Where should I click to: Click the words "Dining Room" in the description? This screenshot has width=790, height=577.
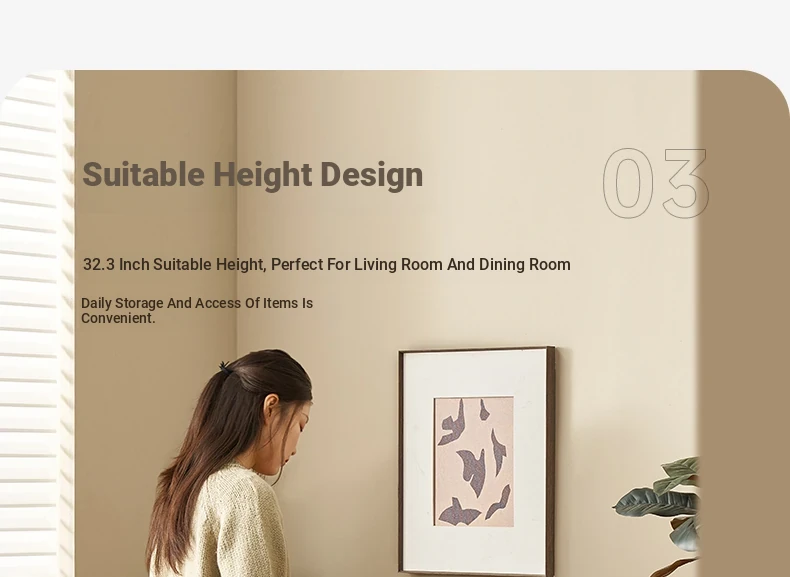(524, 264)
